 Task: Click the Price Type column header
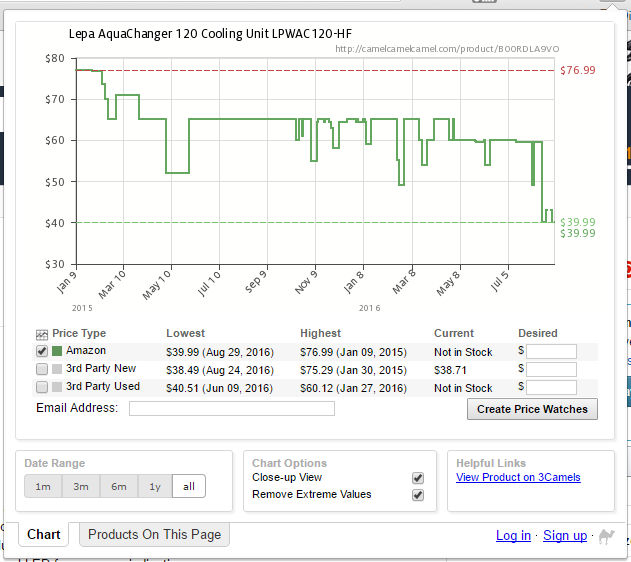tap(79, 333)
